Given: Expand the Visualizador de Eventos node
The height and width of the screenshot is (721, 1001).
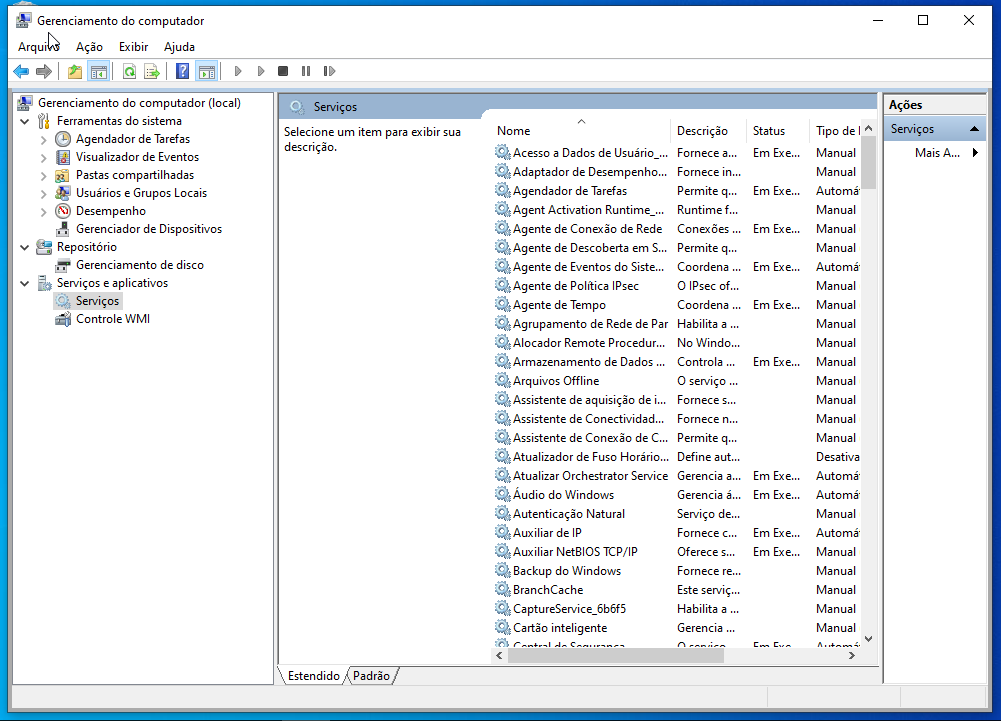Looking at the screenshot, I should (43, 157).
